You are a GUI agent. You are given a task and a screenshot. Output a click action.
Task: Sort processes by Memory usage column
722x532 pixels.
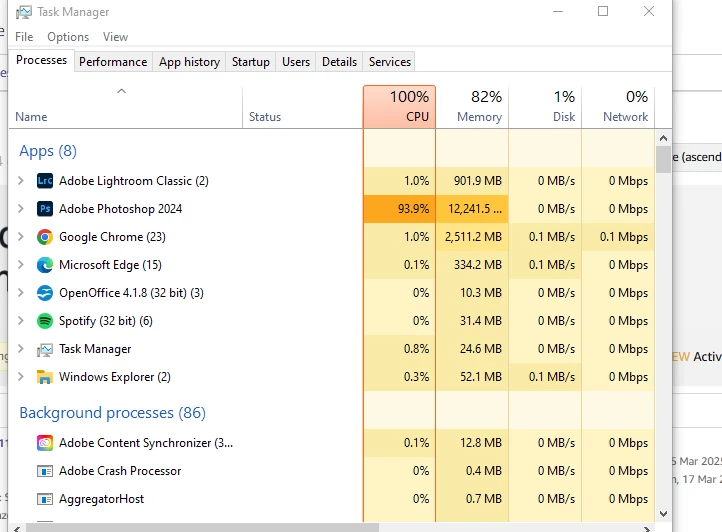[x=472, y=107]
